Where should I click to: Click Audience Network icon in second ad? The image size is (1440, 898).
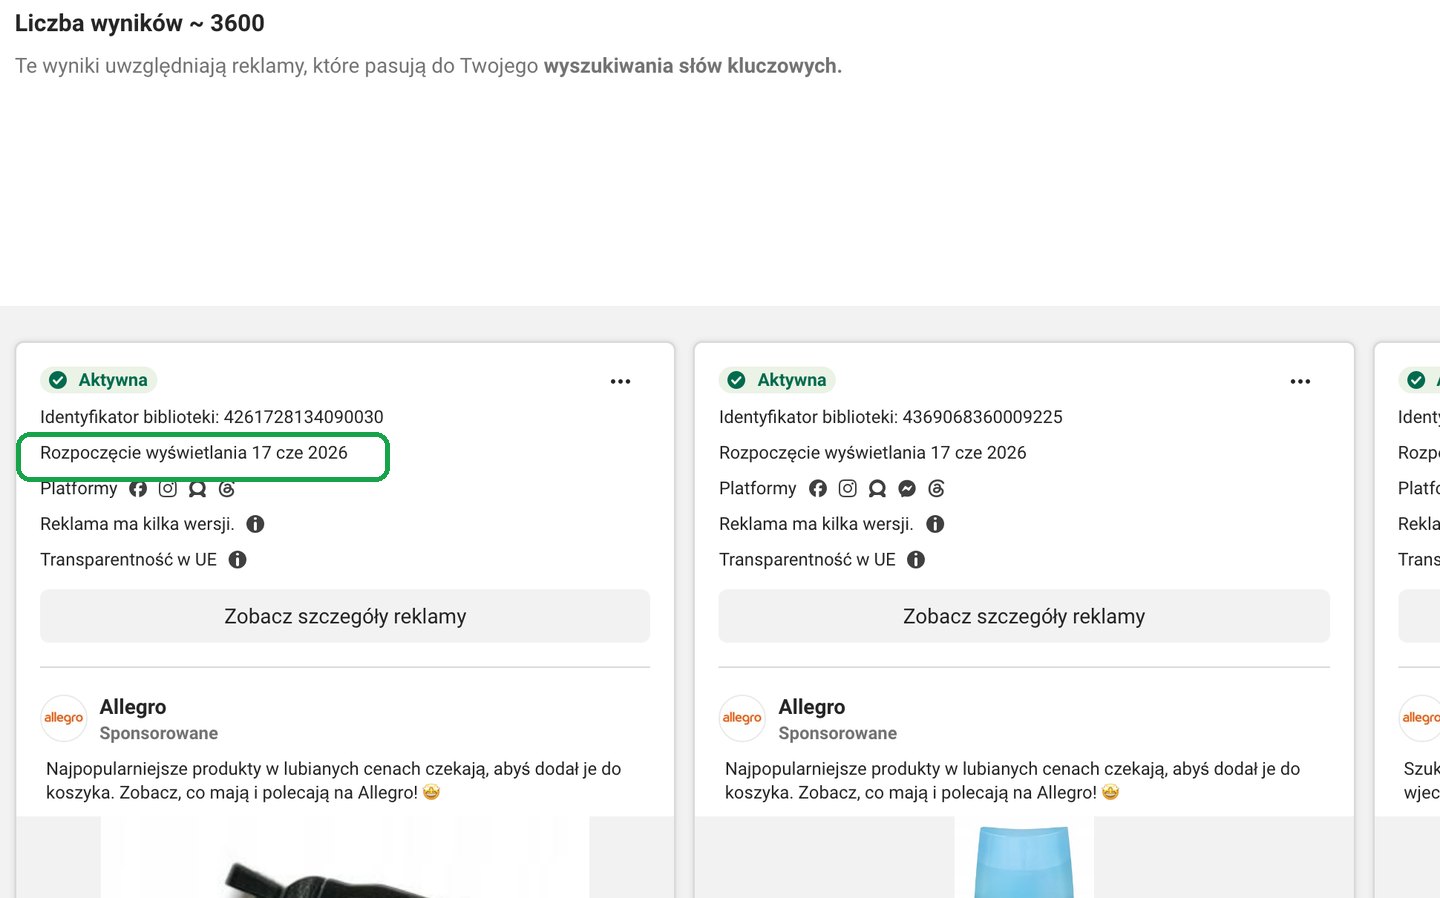click(877, 488)
